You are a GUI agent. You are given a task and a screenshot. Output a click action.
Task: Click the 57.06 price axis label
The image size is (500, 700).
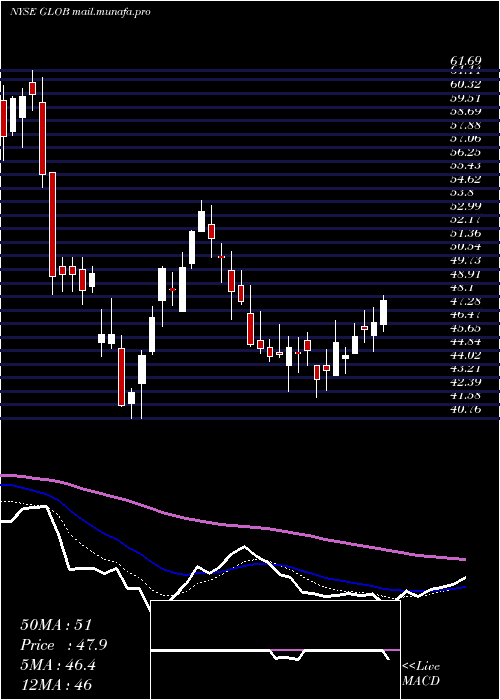pyautogui.click(x=465, y=138)
